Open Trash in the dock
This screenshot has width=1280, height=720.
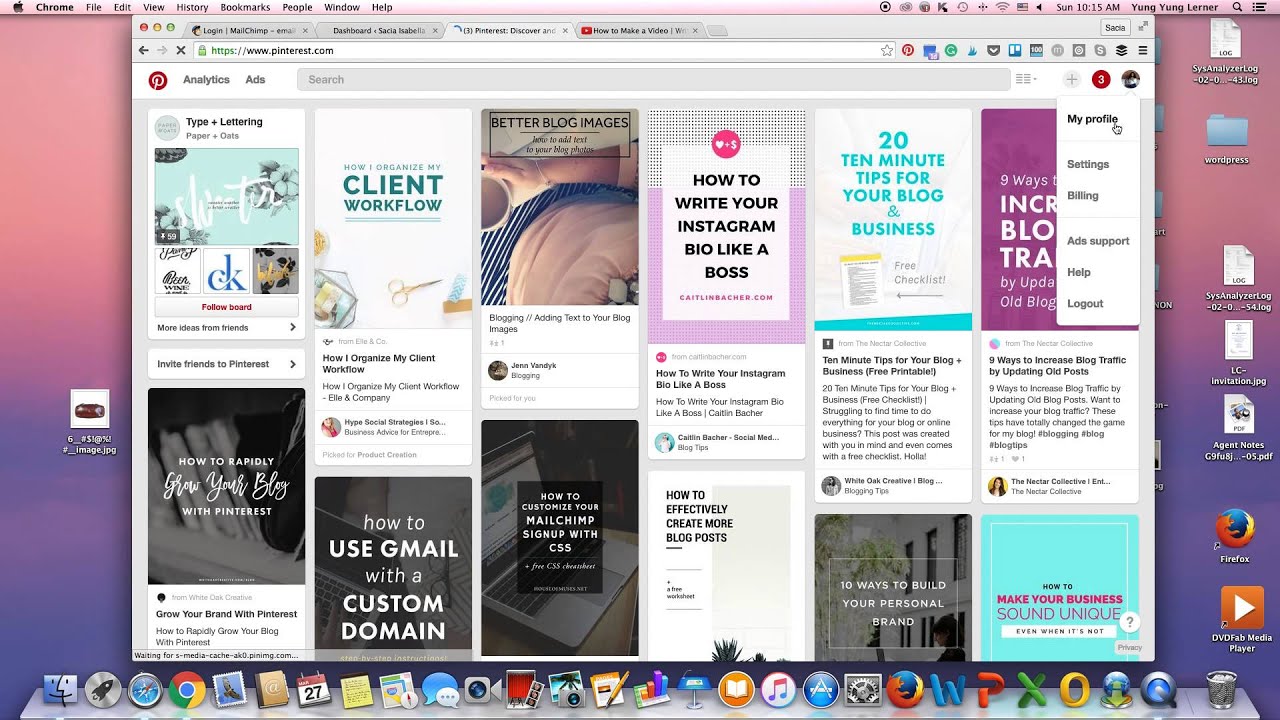coord(1221,690)
